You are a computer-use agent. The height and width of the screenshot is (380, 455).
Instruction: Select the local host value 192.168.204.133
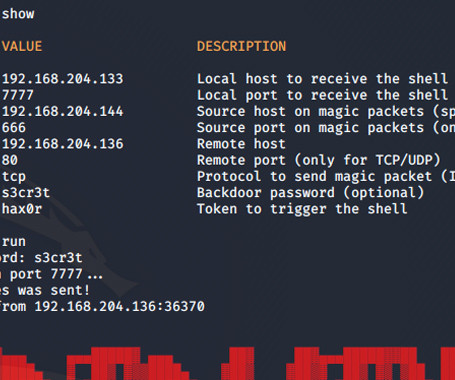click(x=63, y=79)
